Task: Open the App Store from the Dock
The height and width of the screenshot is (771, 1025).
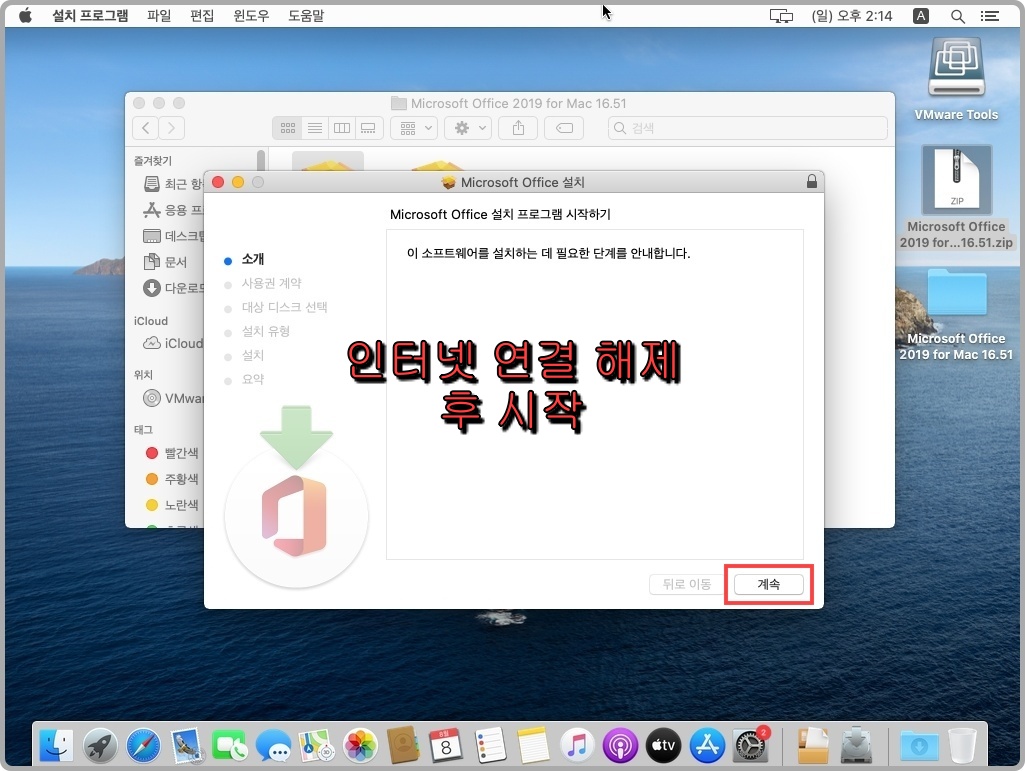Action: click(706, 745)
